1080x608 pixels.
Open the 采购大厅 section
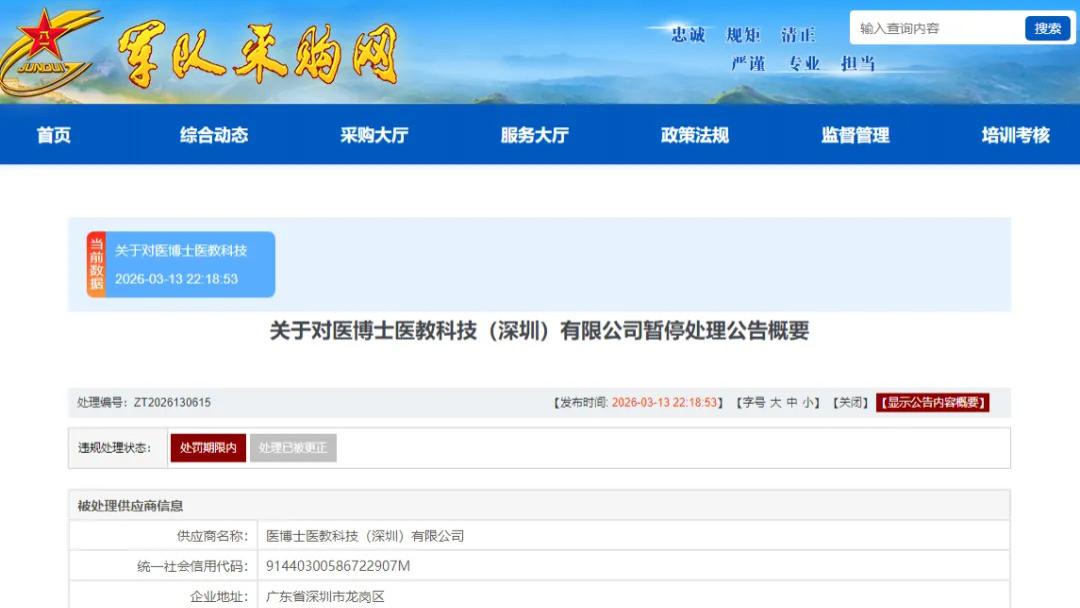click(375, 135)
